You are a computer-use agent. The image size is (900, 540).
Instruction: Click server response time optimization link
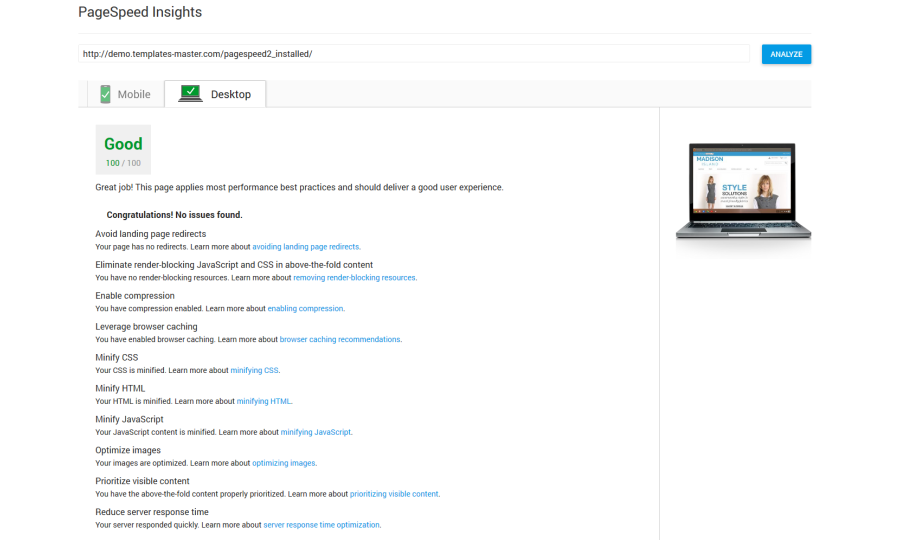pos(321,525)
